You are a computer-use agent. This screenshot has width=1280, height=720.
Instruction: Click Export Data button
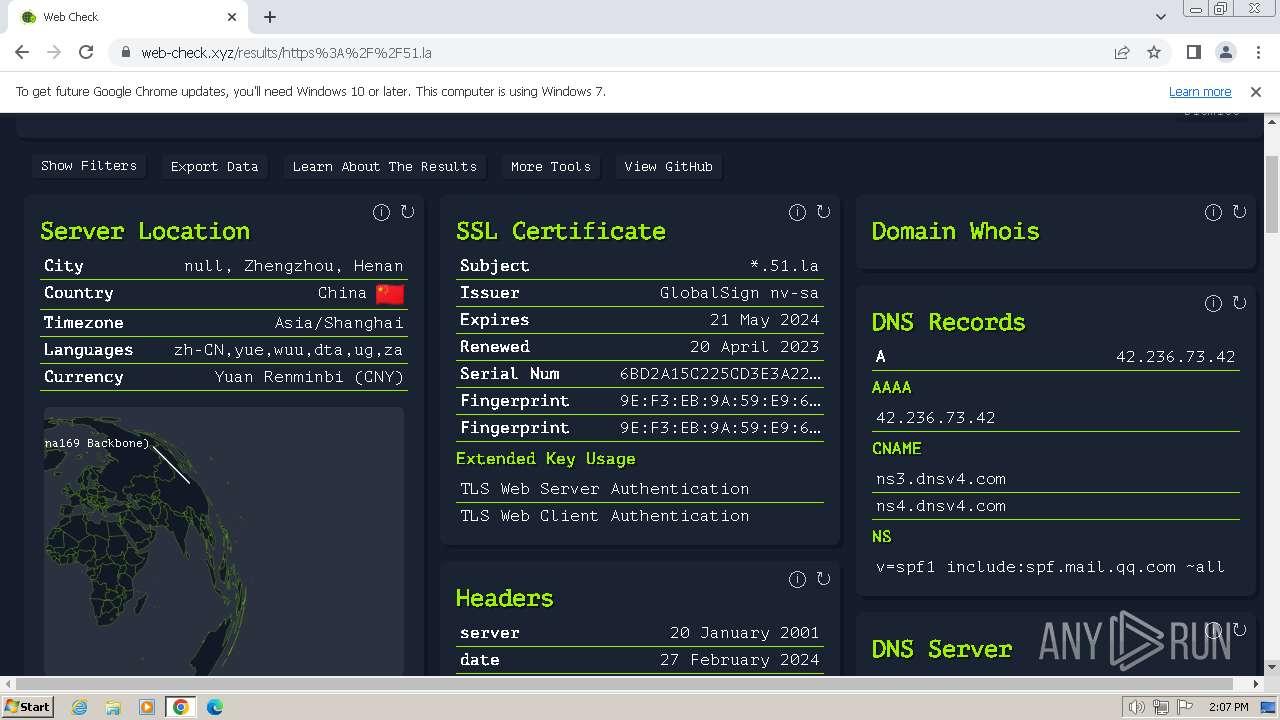[x=214, y=167]
